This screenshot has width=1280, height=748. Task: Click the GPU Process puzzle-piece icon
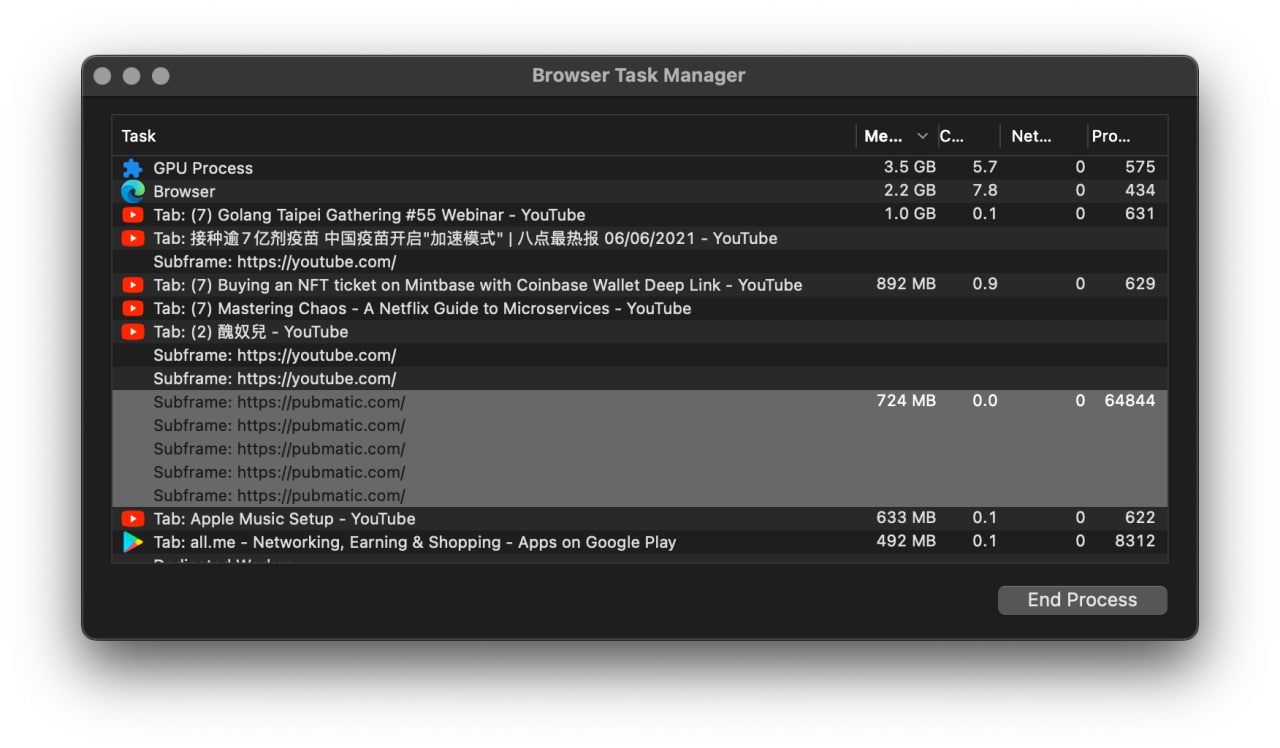[132, 168]
